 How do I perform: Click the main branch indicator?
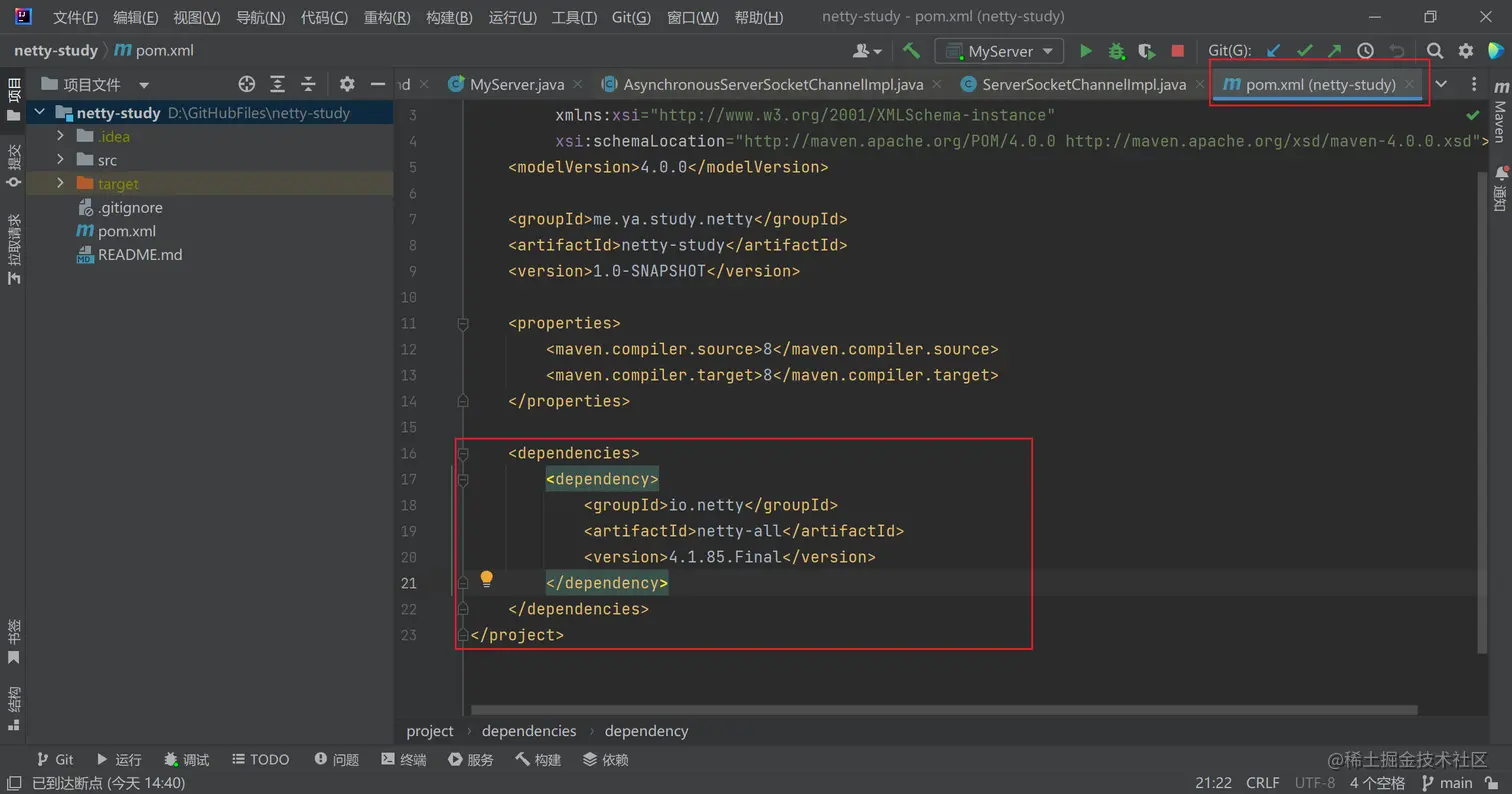coord(1447,783)
